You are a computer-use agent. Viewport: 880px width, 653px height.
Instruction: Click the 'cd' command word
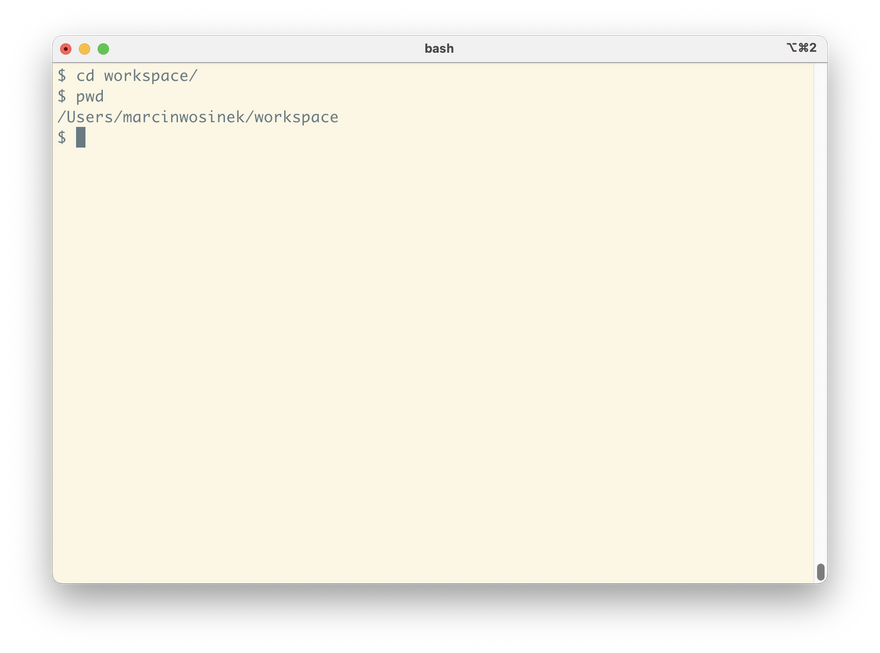(85, 76)
